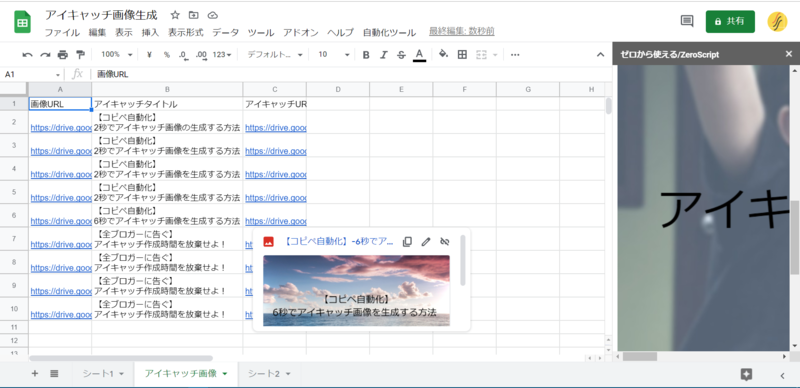
Task: Show more toolbar options (three dots)
Action: [x=515, y=55]
